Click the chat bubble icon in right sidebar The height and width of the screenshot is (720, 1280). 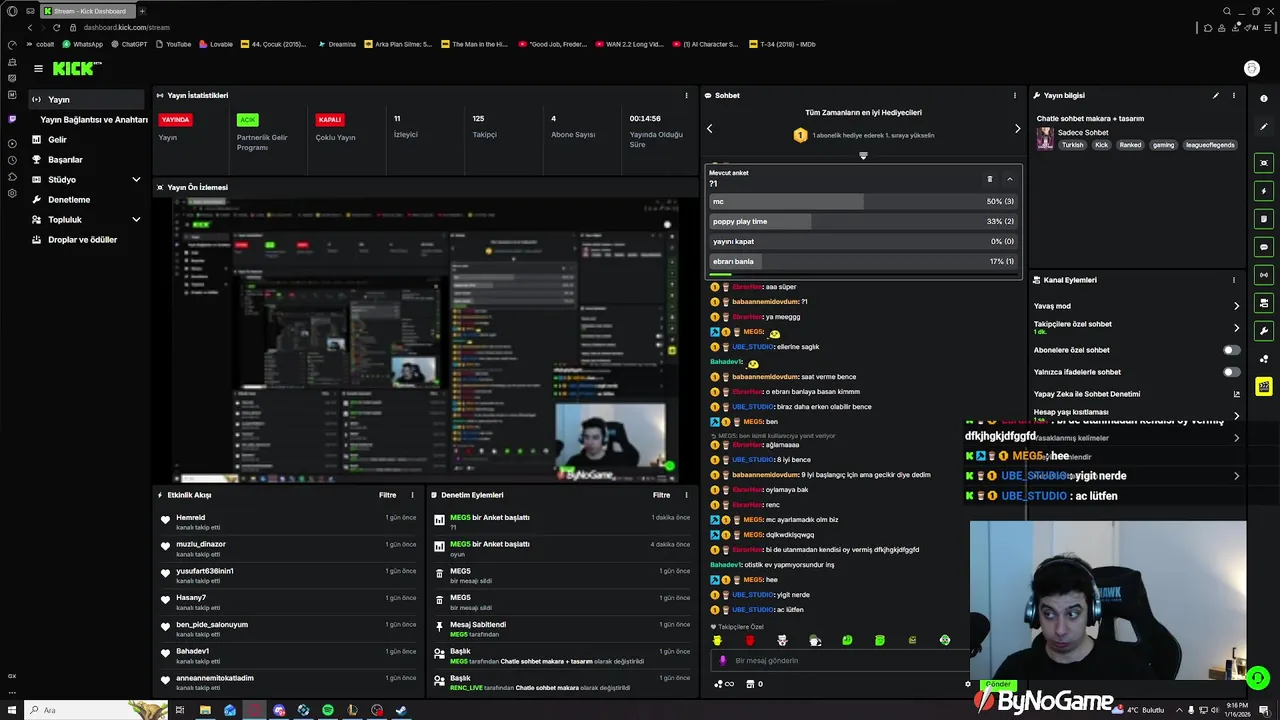point(1264,247)
